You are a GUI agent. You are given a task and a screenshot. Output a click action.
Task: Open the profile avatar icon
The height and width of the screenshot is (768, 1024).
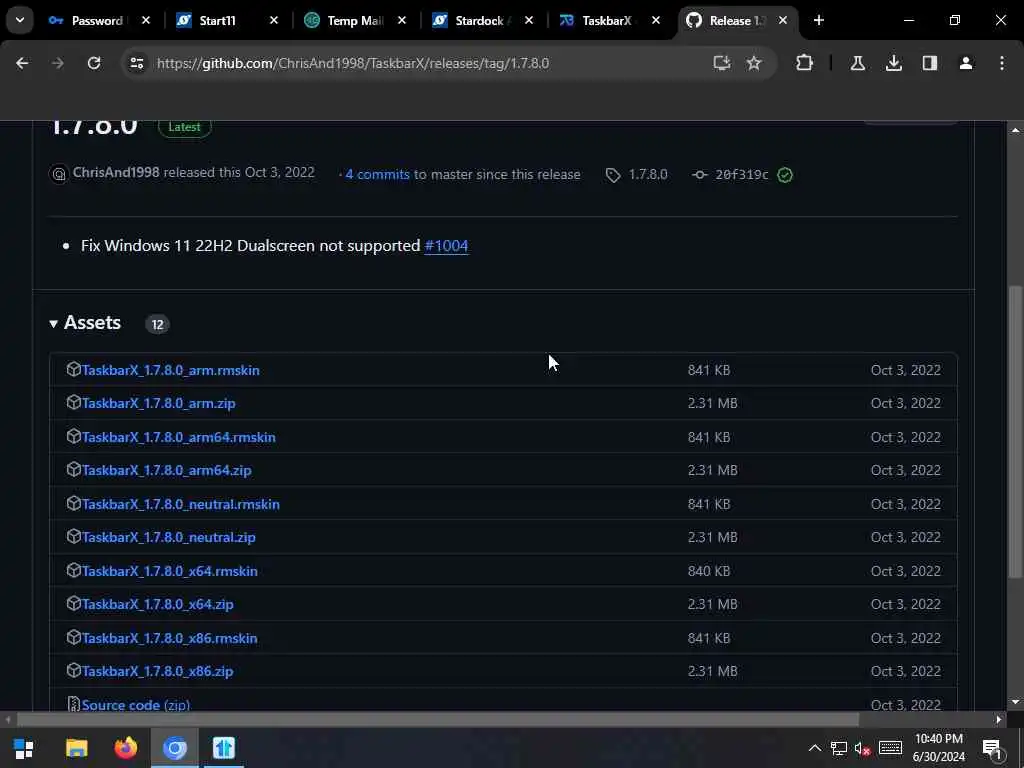[x=966, y=63]
